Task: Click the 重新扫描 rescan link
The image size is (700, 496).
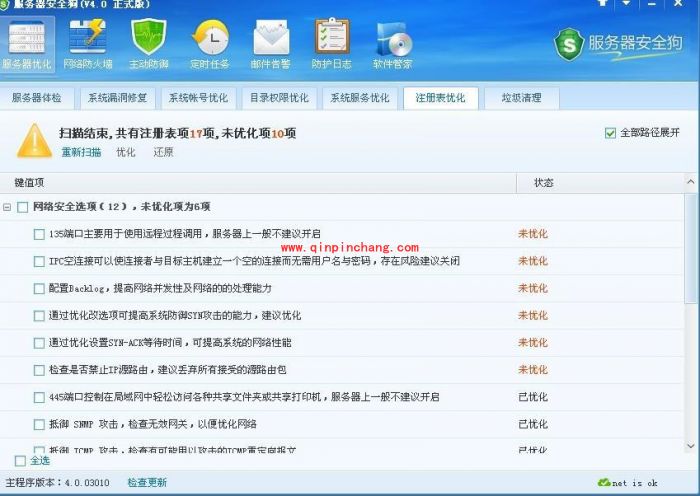Action: click(81, 152)
